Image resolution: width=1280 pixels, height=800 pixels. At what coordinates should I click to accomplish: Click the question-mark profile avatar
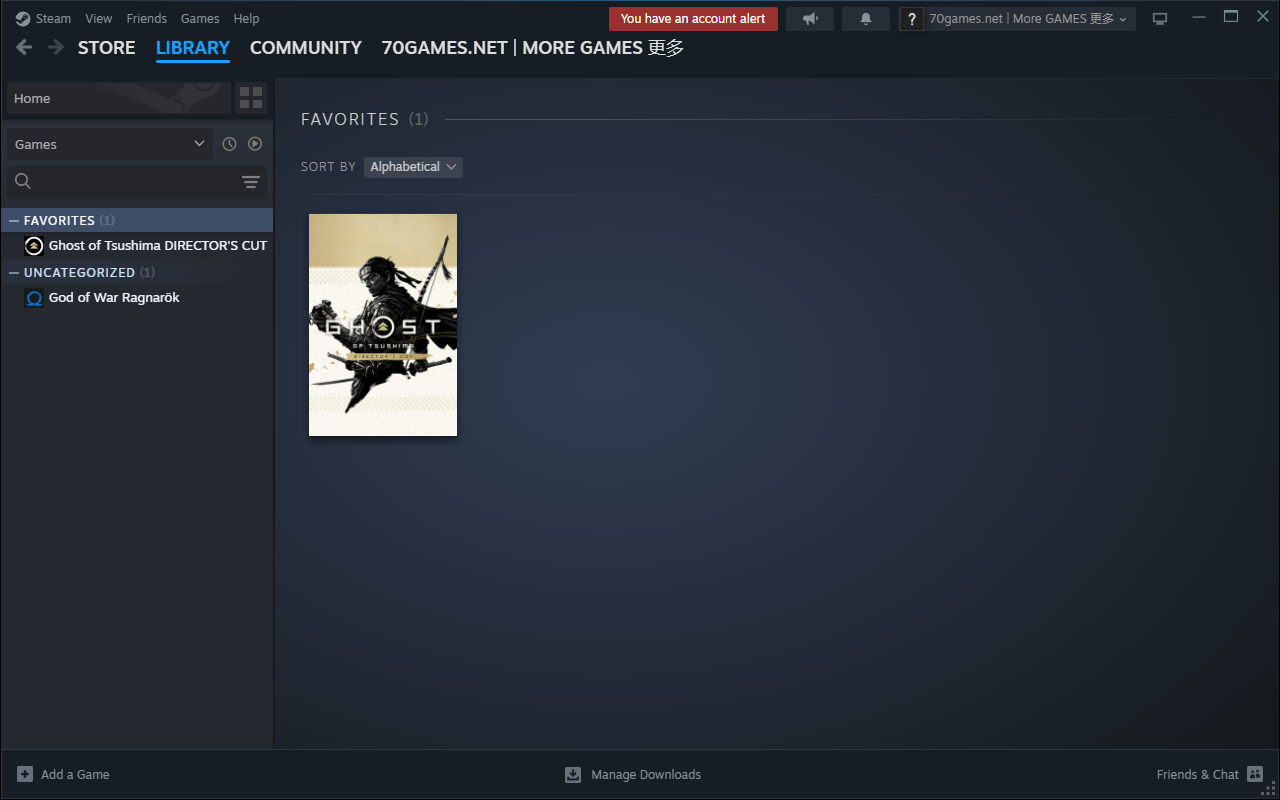click(x=911, y=19)
